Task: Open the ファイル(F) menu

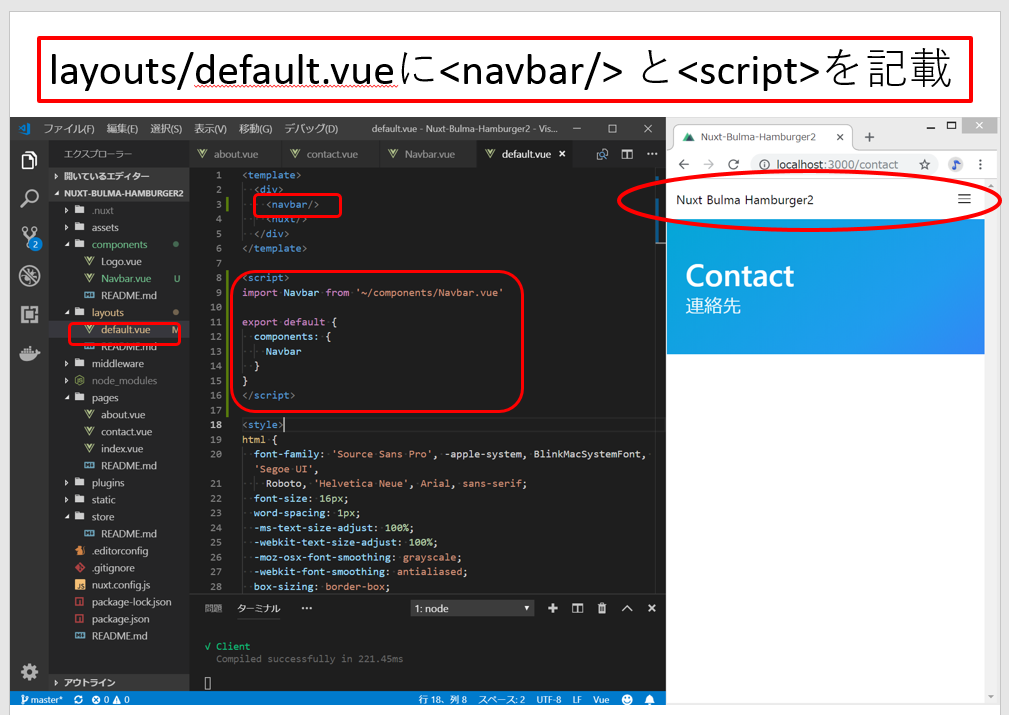Action: 68,129
